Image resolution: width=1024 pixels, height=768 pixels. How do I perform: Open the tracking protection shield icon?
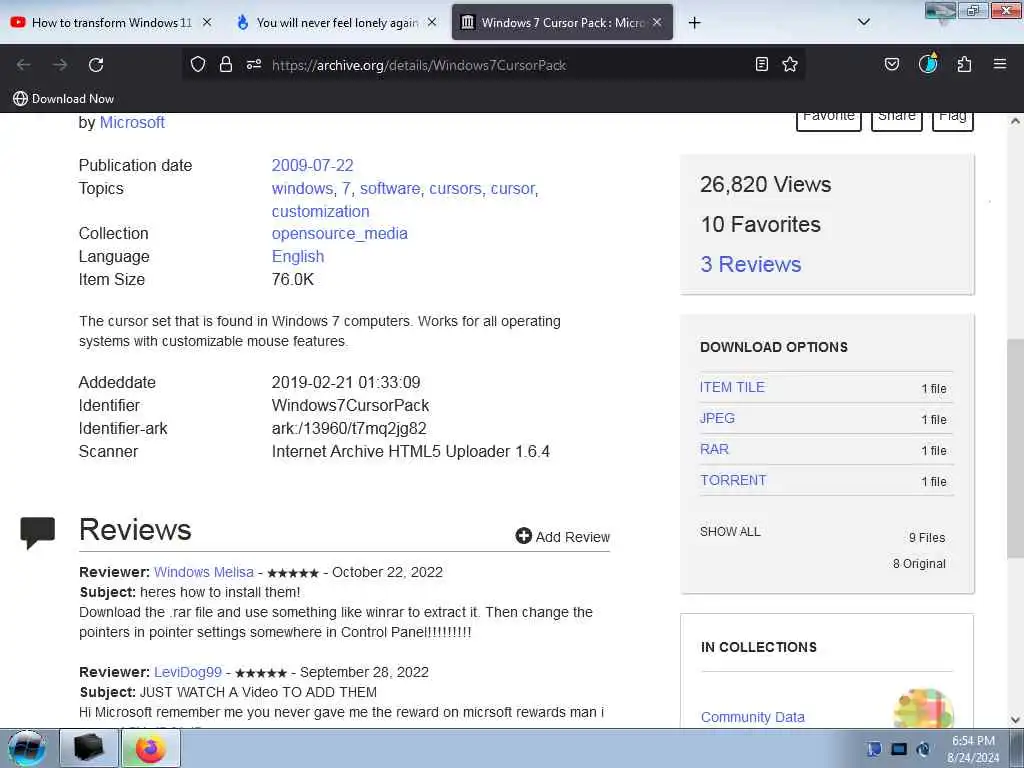[198, 64]
